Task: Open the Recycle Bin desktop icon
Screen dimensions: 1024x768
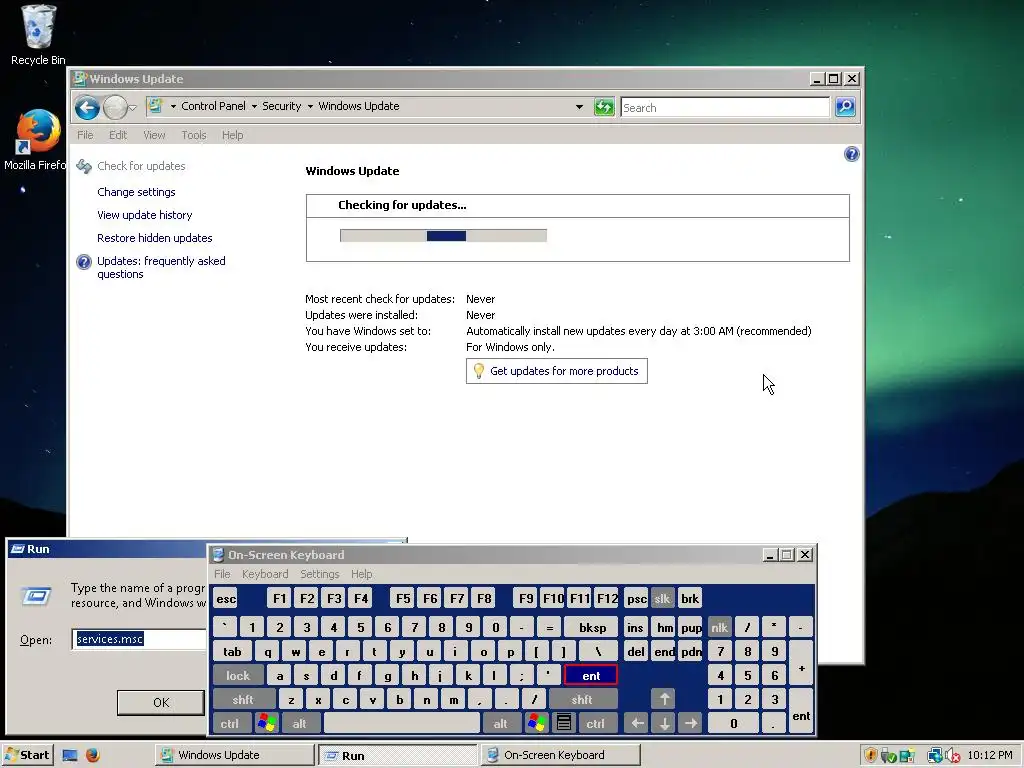Action: (38, 35)
